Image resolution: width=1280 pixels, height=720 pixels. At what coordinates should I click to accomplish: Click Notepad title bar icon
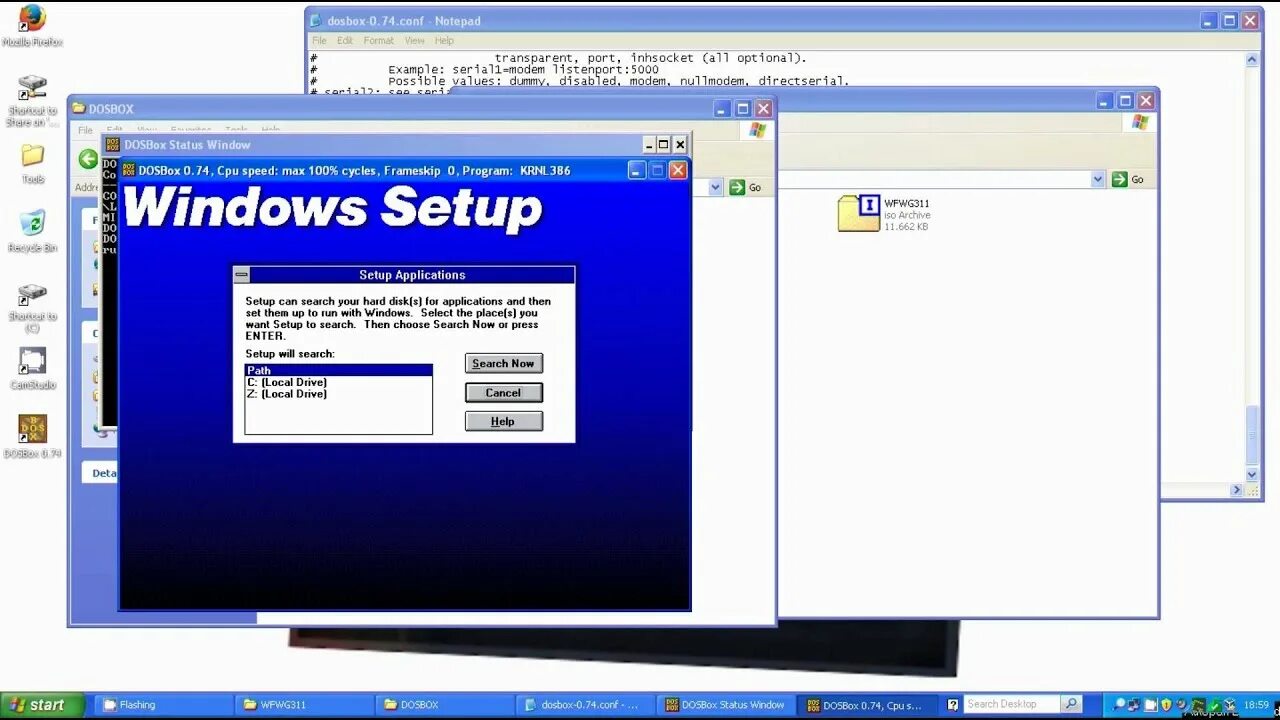click(x=316, y=20)
